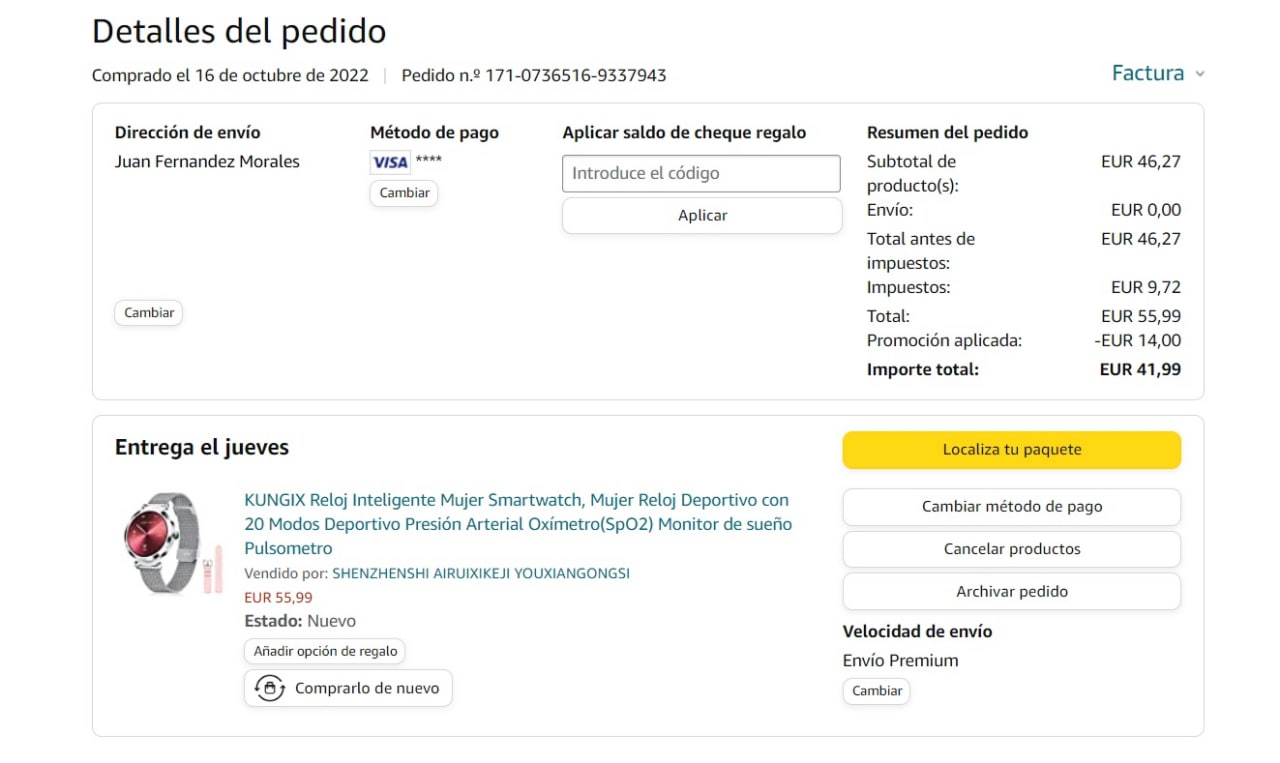Click the yellow Localiza tu paquete button
The width and height of the screenshot is (1280, 763).
[x=1011, y=450]
